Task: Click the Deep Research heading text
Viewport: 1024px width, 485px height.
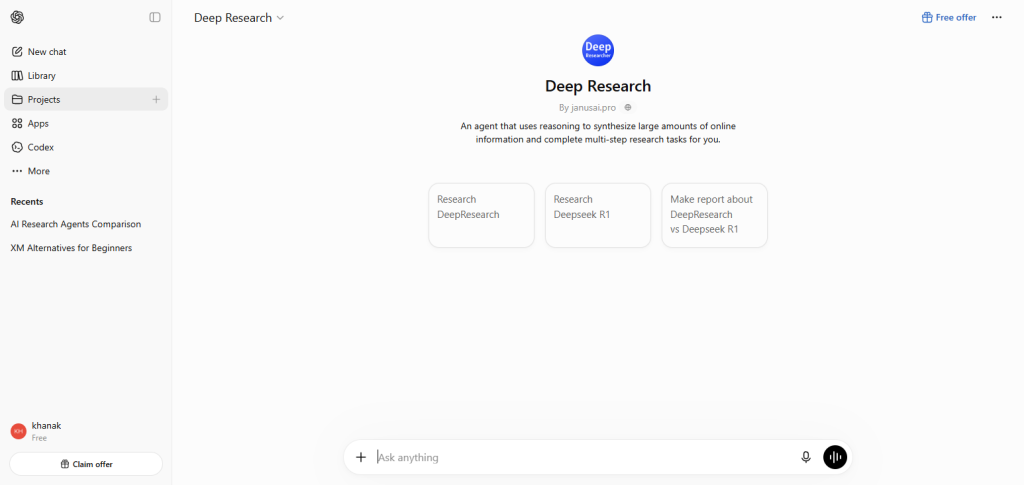Action: (598, 86)
